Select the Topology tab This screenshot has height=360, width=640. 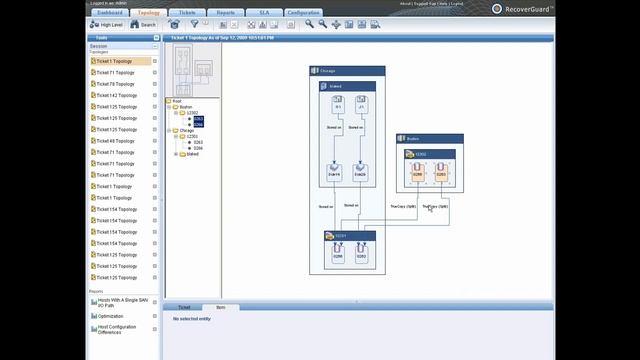coord(149,13)
